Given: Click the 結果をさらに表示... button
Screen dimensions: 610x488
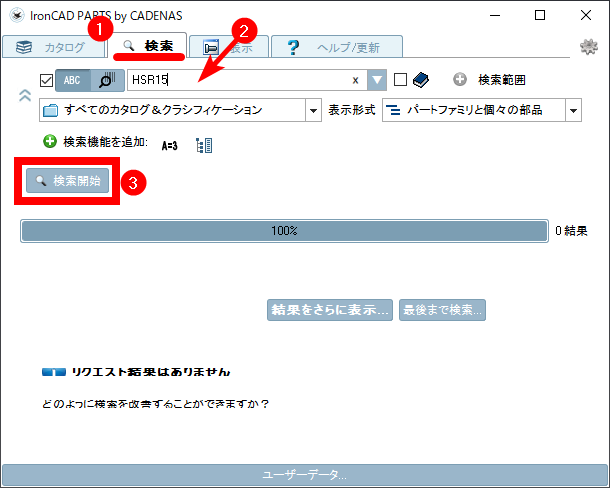Looking at the screenshot, I should [330, 310].
